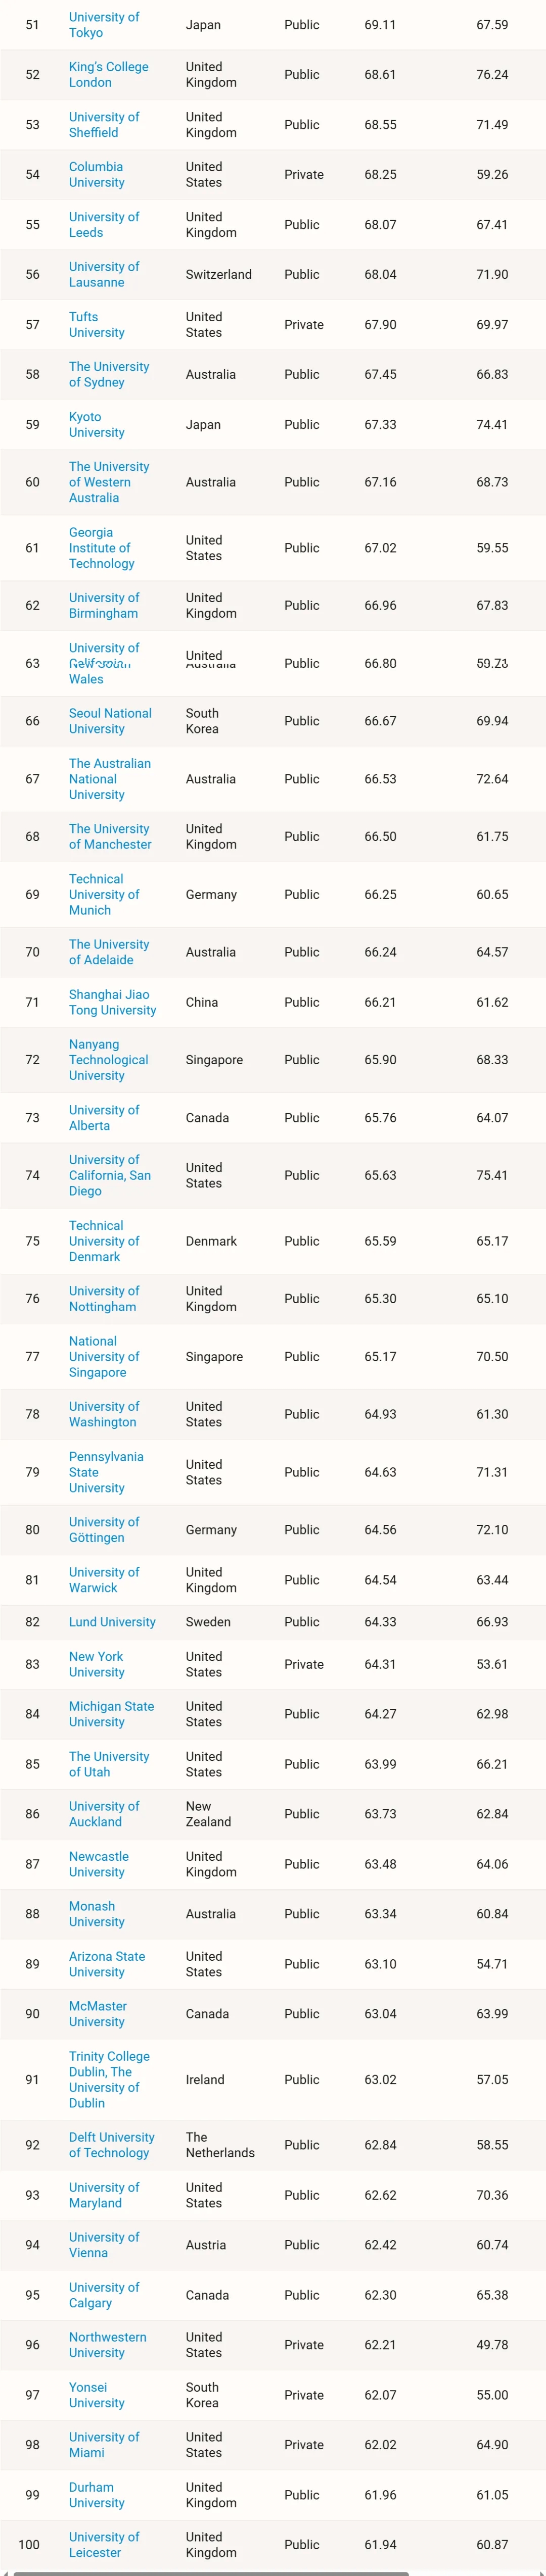The image size is (546, 2576).
Task: Click the Georgia Institute of Technology link
Action: (x=105, y=548)
